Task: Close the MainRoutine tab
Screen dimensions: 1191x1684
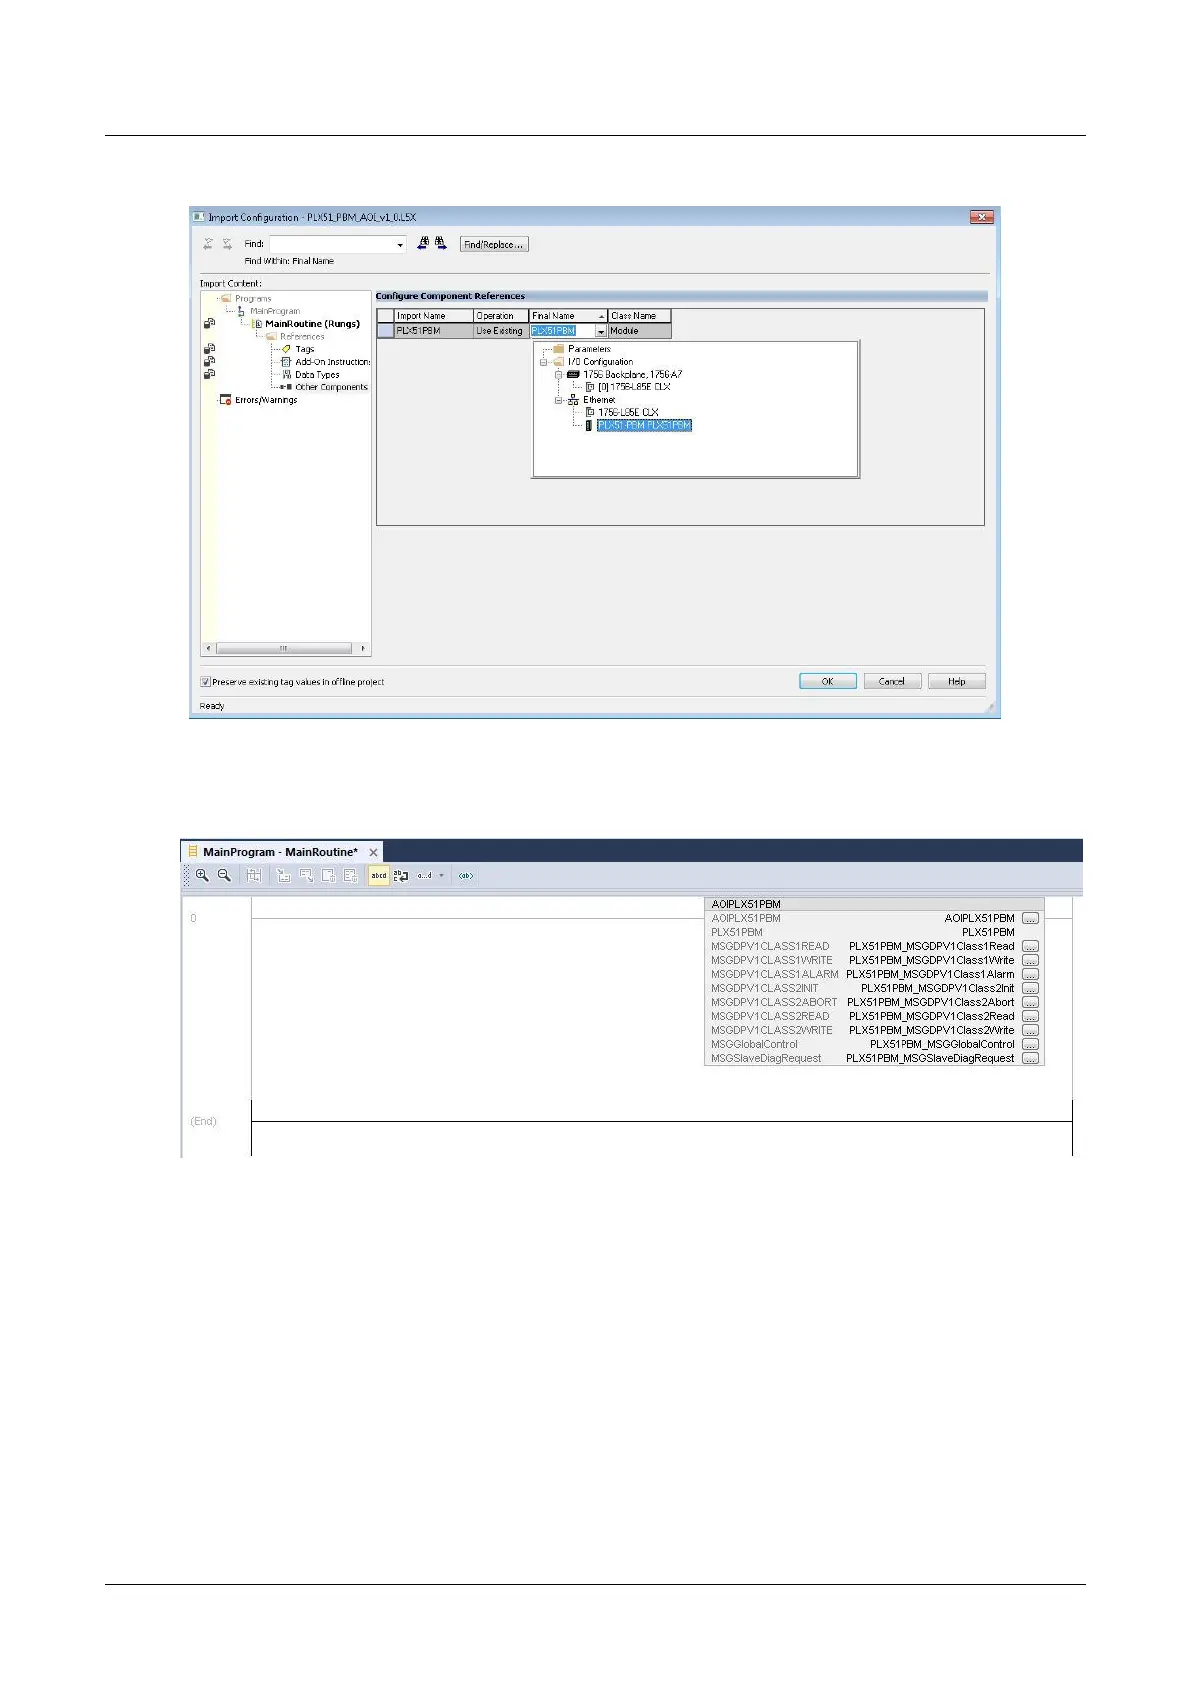Action: [x=373, y=853]
